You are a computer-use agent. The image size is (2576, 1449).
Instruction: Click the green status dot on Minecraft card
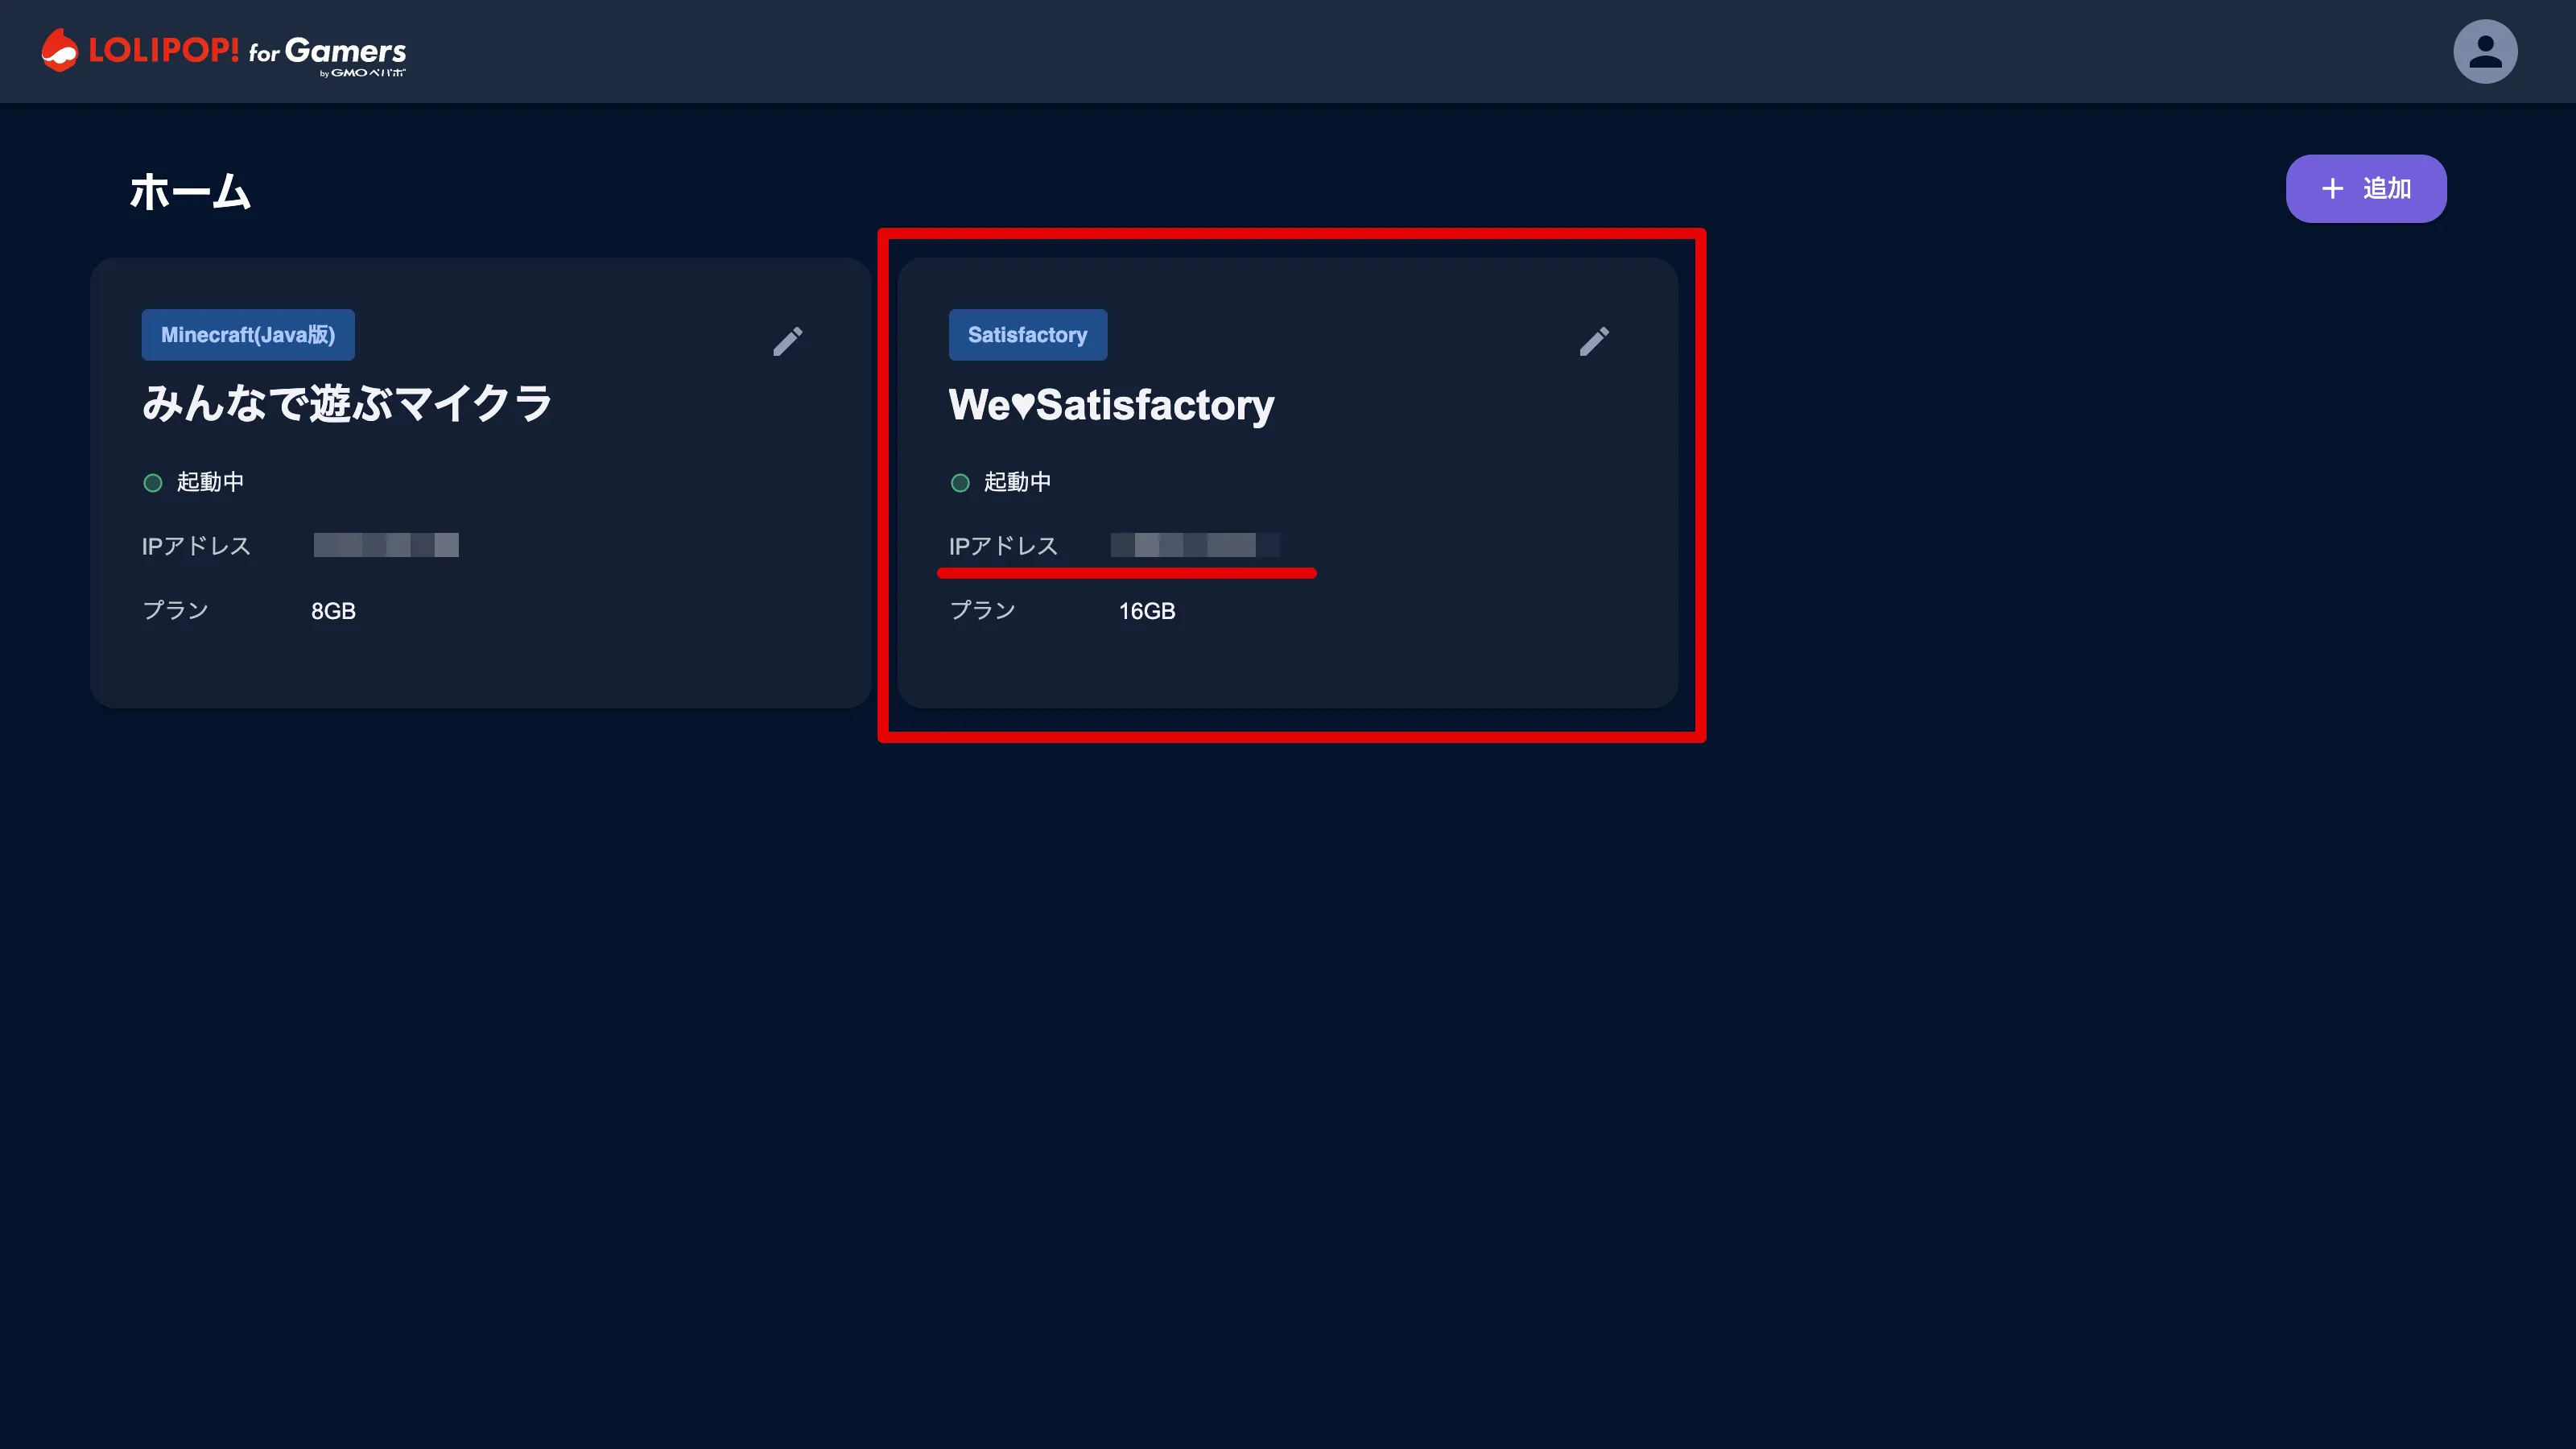coord(153,483)
